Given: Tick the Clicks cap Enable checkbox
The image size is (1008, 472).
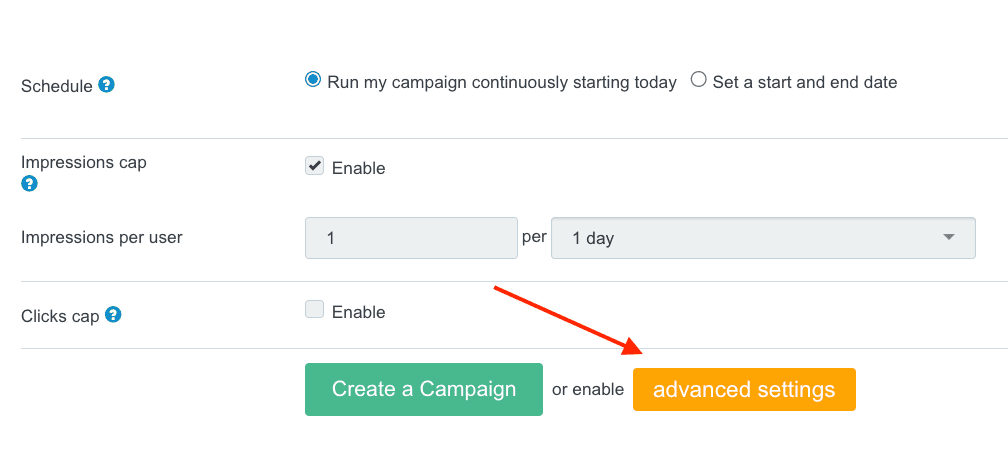Looking at the screenshot, I should [315, 310].
